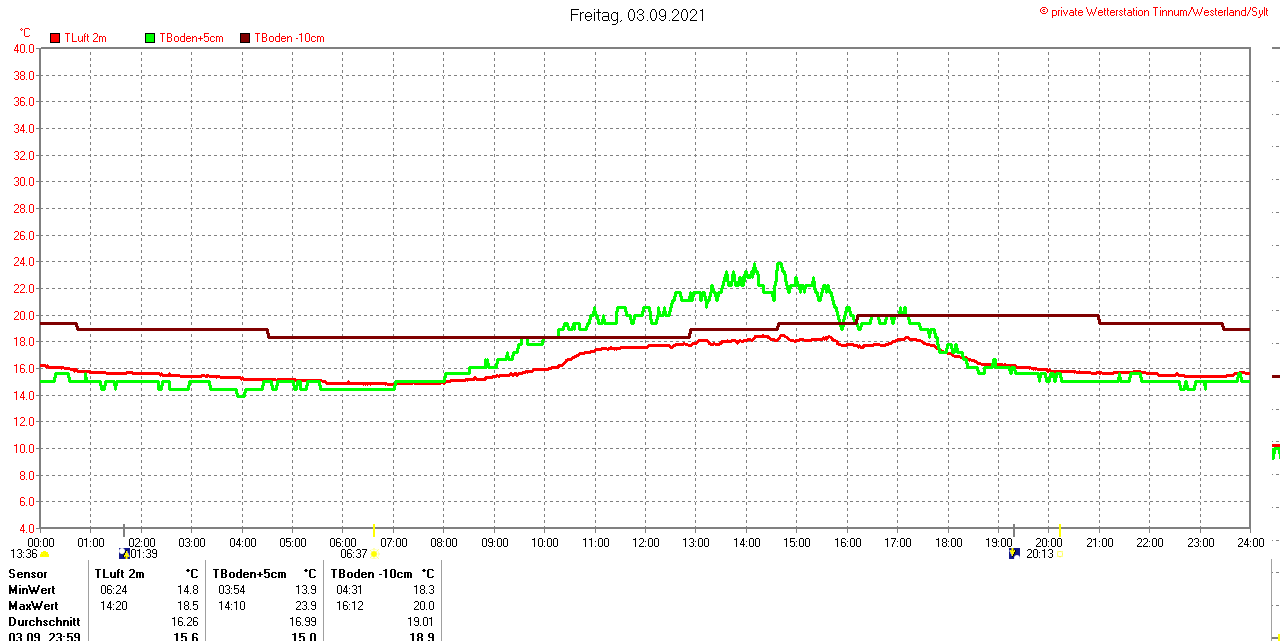Screen dimensions: 1280x641
Task: Click the TLuft 2m column header in table
Action: [120, 573]
